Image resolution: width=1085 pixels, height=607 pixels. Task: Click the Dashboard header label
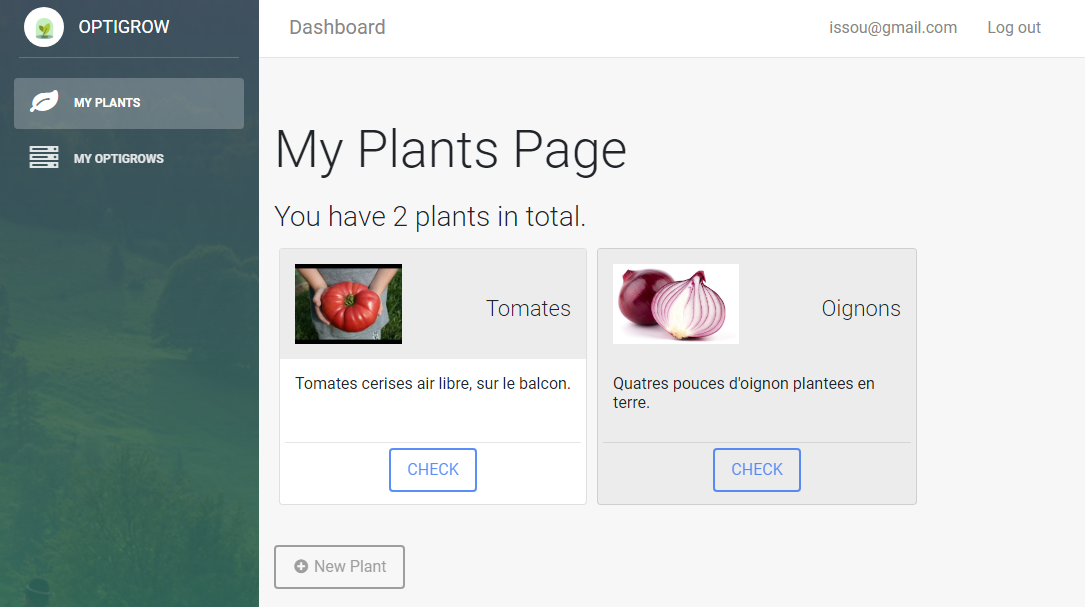click(x=337, y=27)
